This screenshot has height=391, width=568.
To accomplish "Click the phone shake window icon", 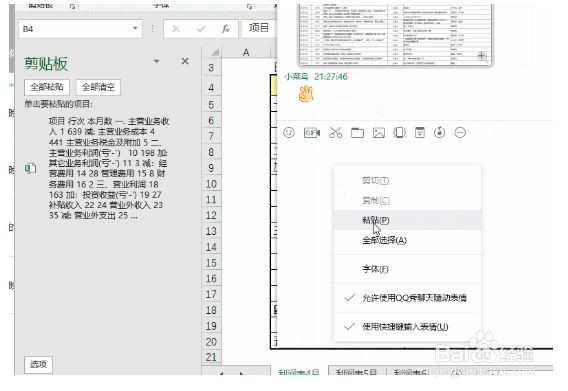I will tap(400, 133).
